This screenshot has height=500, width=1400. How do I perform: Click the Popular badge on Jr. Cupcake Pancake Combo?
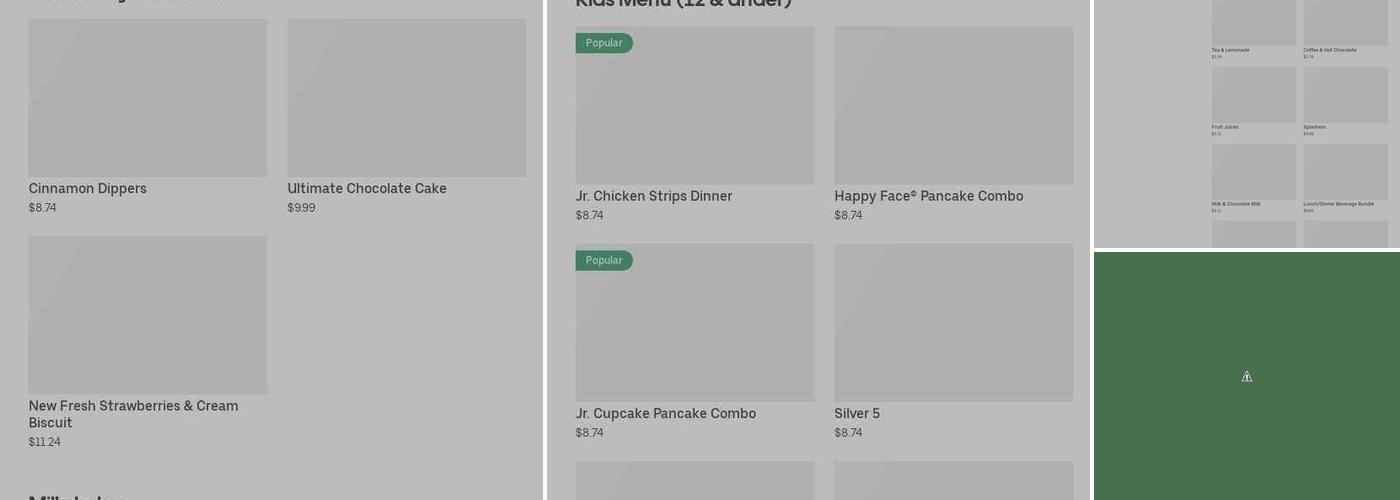[x=604, y=260]
